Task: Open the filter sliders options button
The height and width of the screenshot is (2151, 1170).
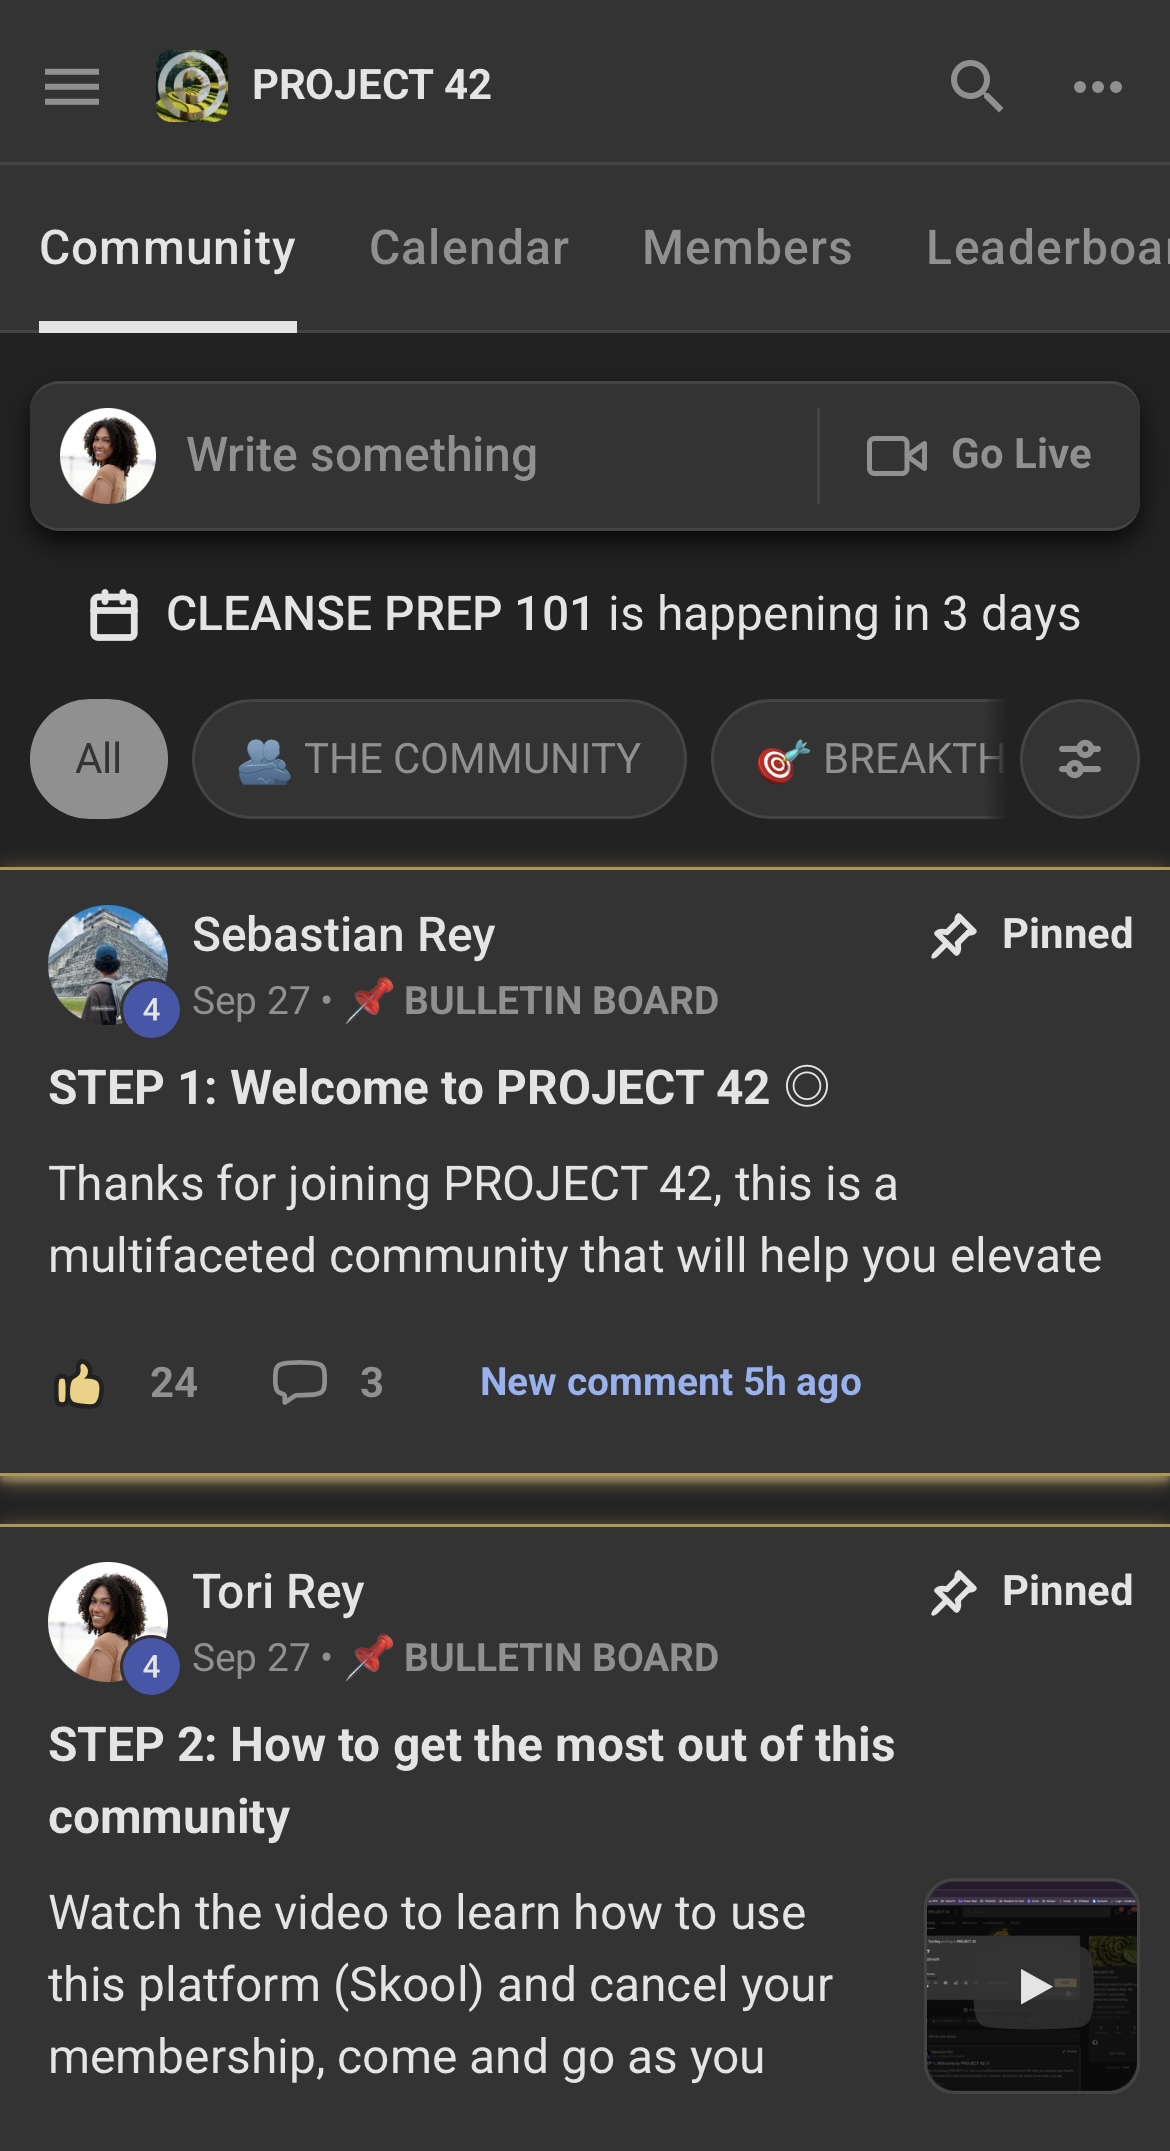Action: (x=1079, y=759)
